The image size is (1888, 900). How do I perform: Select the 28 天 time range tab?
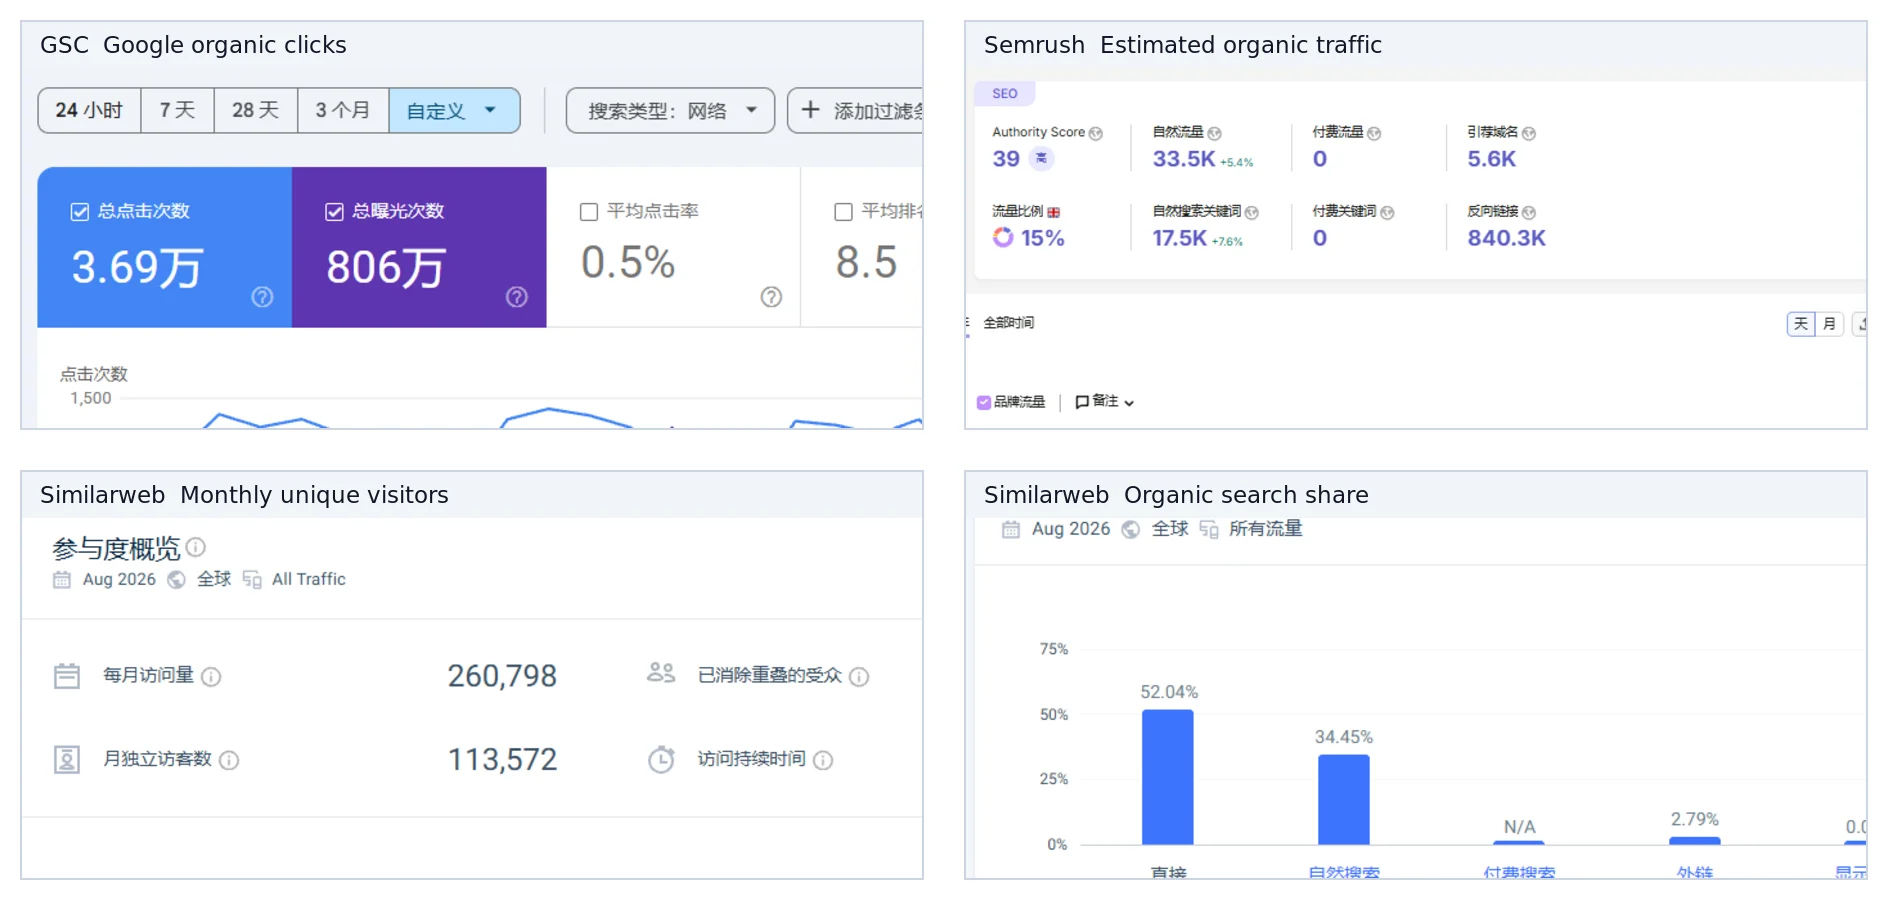(x=255, y=110)
